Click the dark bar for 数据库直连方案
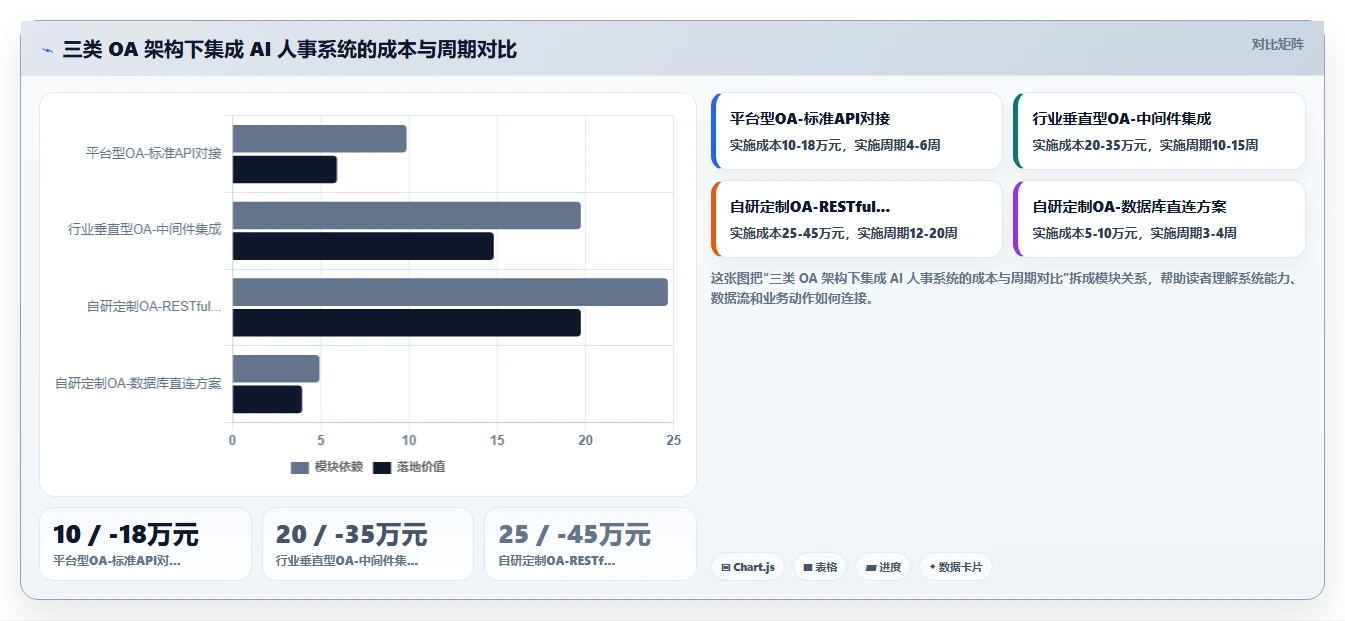Viewport: 1345px width, 621px height. 267,400
